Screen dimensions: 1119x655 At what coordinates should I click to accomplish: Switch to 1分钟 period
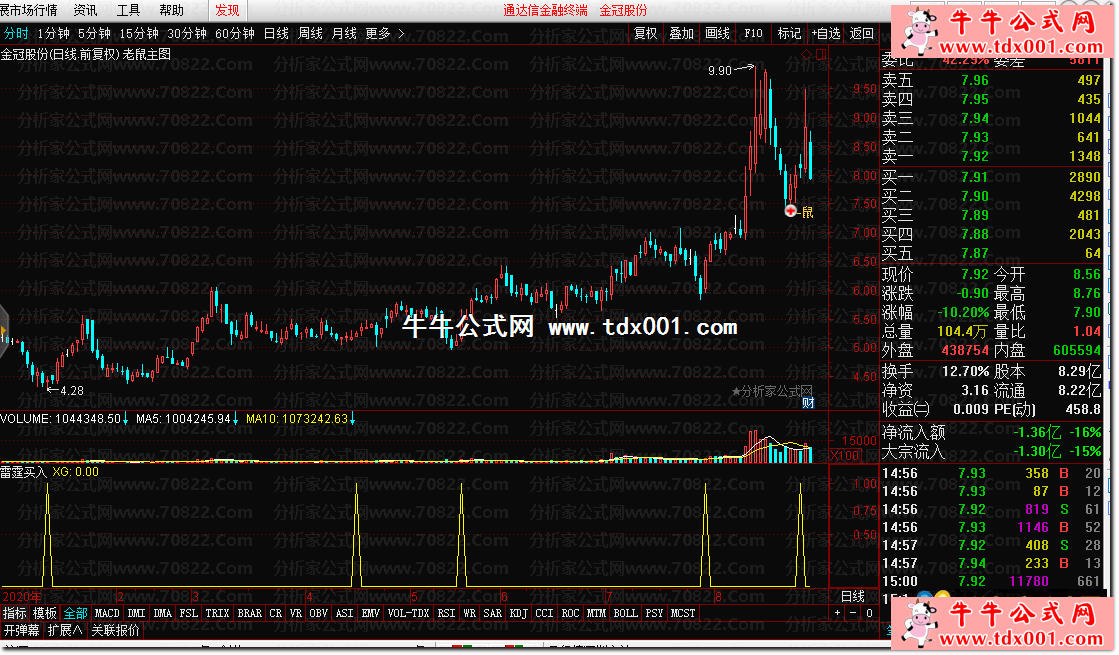54,34
